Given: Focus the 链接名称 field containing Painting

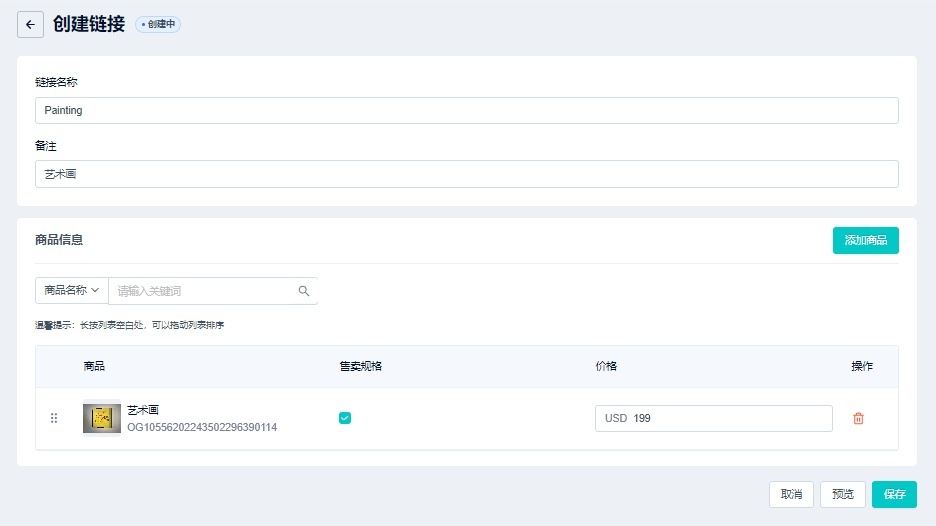Looking at the screenshot, I should point(466,110).
